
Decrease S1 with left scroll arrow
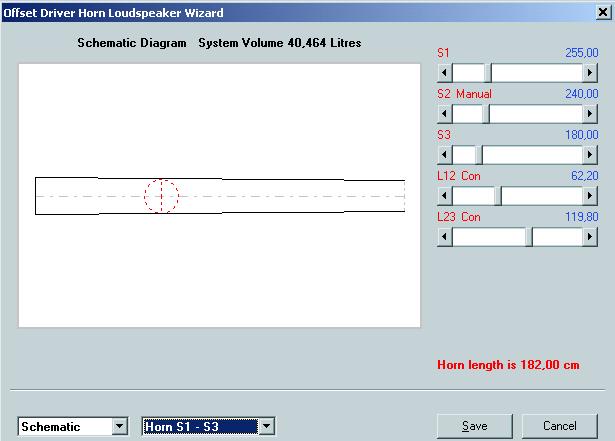[444, 73]
